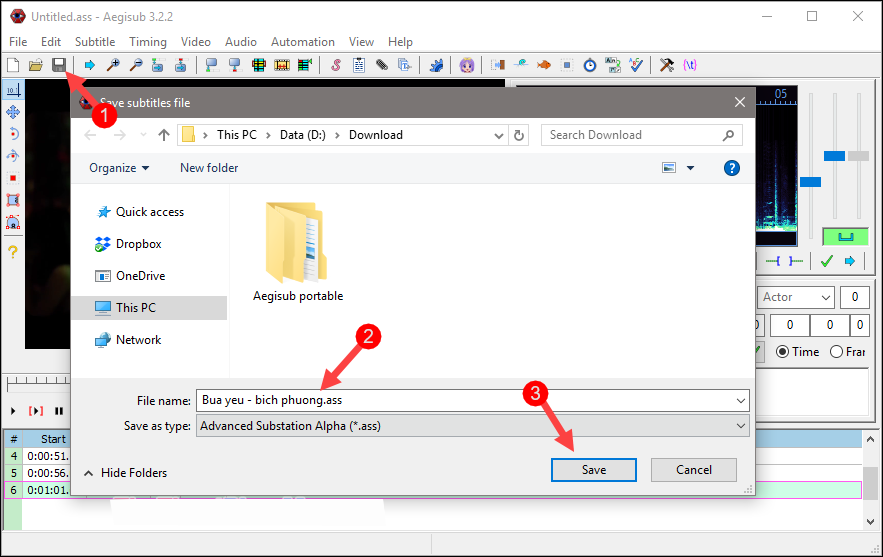Click the Cancel button
The width and height of the screenshot is (883, 557).
pyautogui.click(x=694, y=470)
